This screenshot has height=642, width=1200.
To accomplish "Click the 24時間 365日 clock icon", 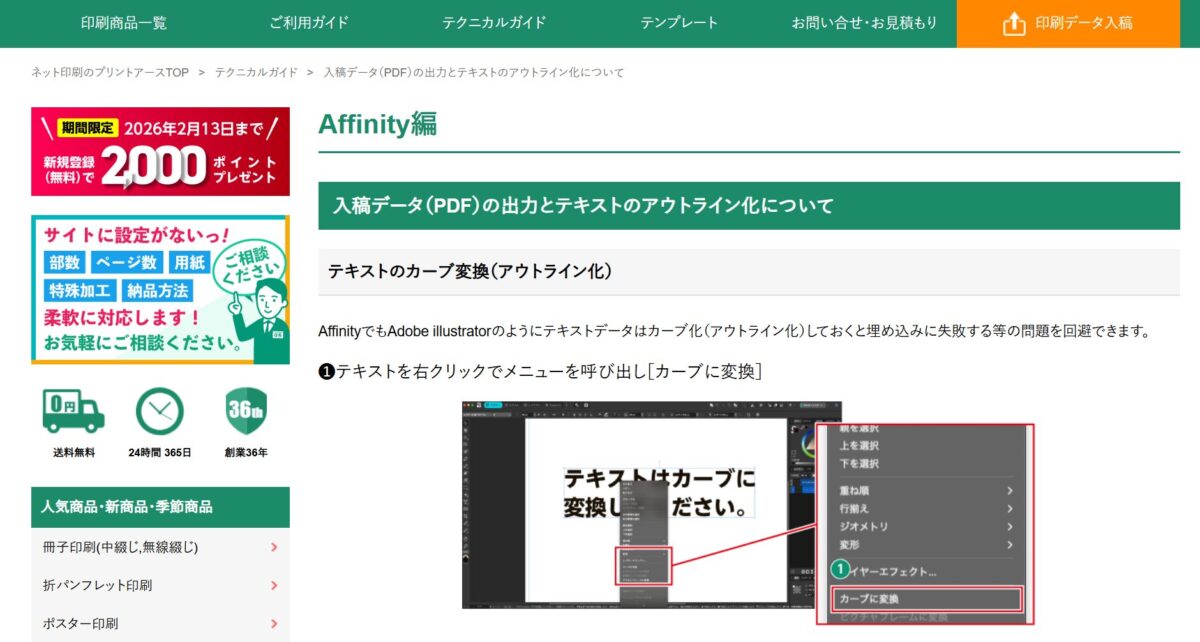I will tap(160, 411).
